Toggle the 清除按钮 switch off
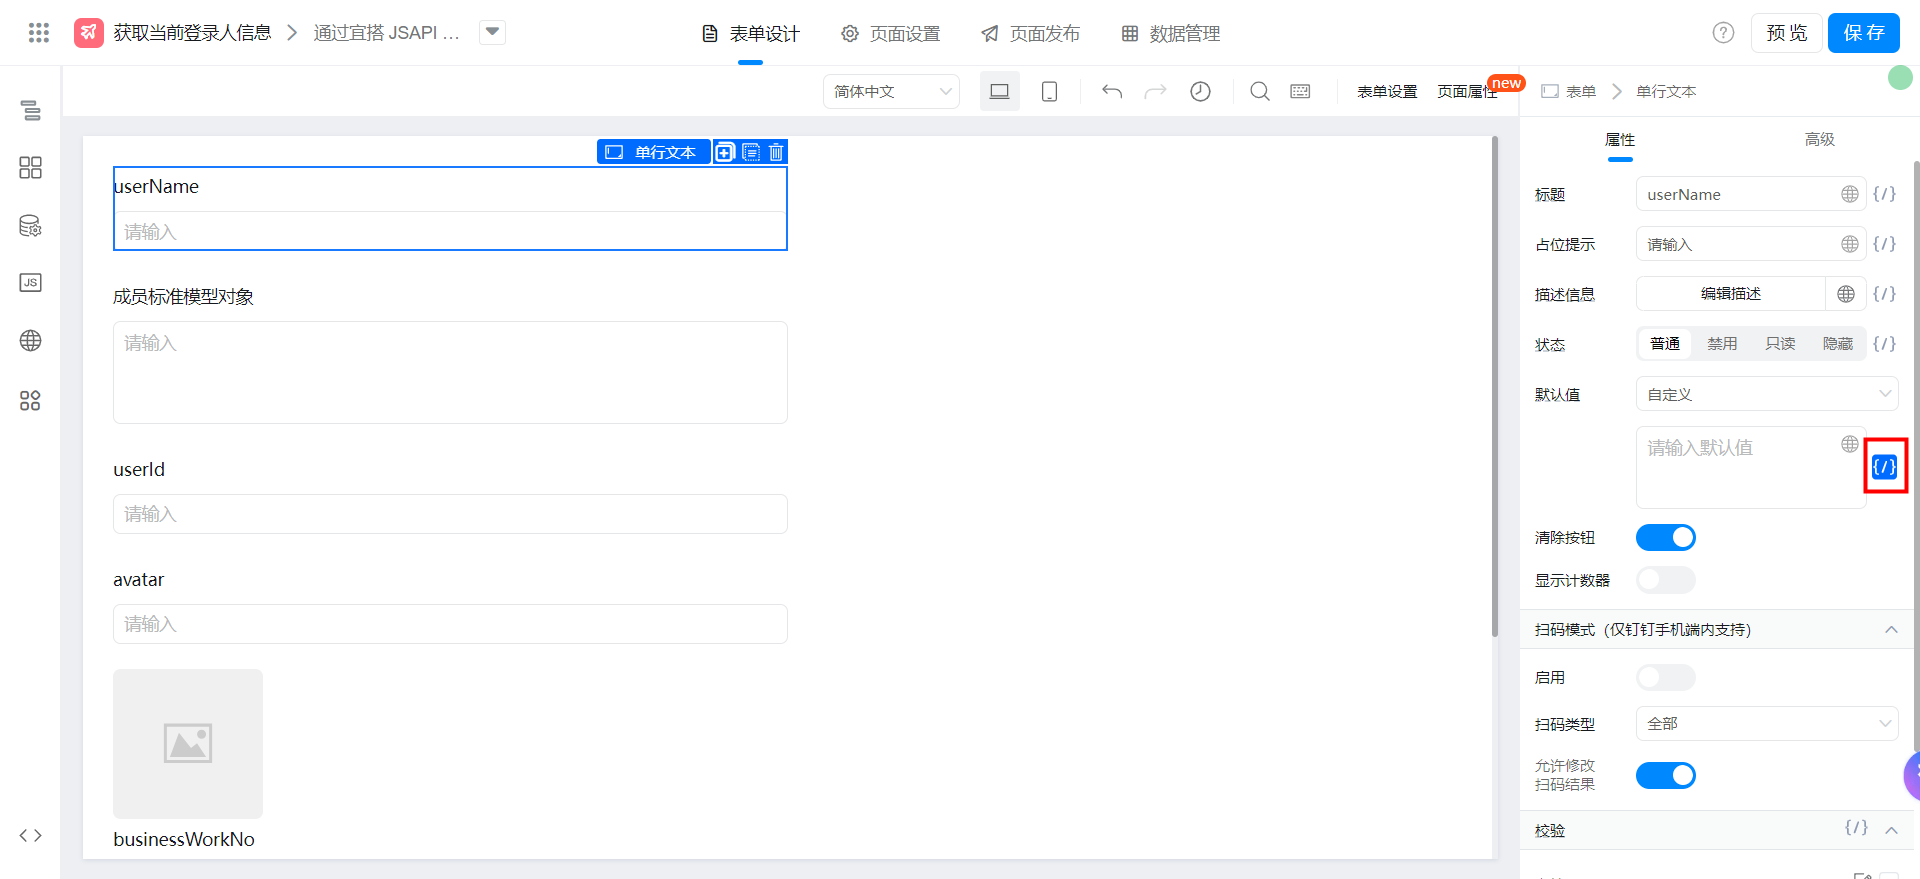The image size is (1920, 879). [x=1666, y=538]
